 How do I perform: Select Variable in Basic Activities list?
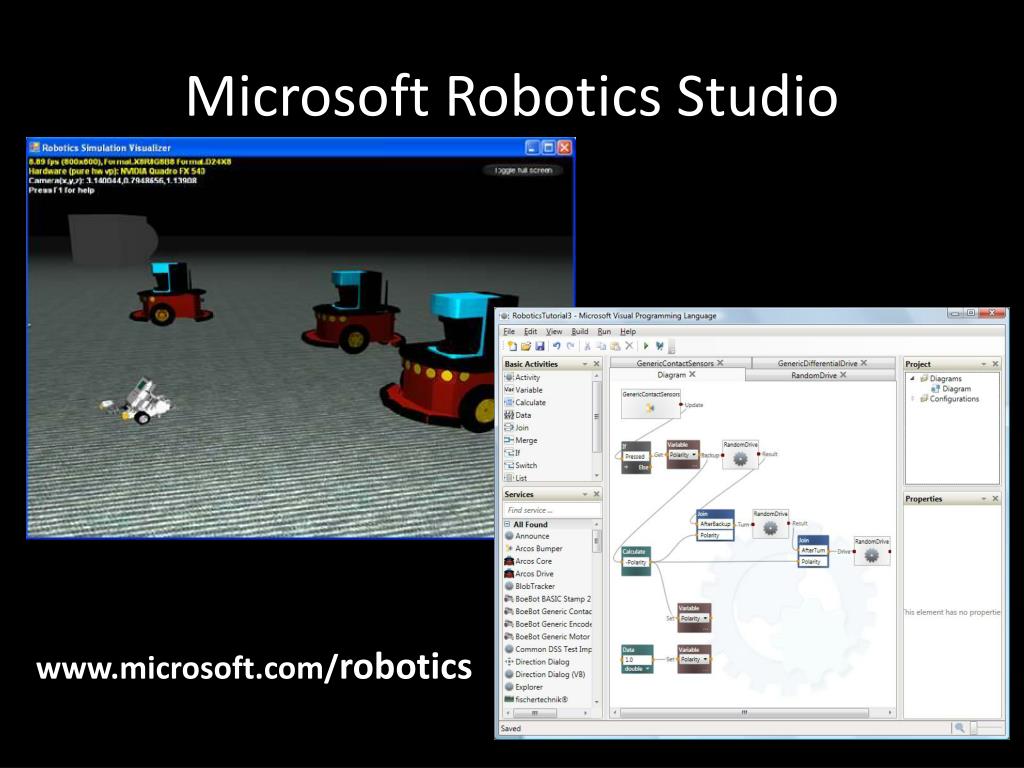[x=524, y=390]
